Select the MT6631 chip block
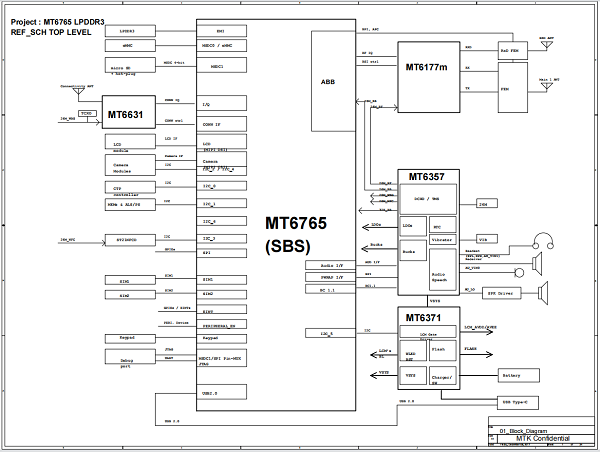 tap(126, 116)
